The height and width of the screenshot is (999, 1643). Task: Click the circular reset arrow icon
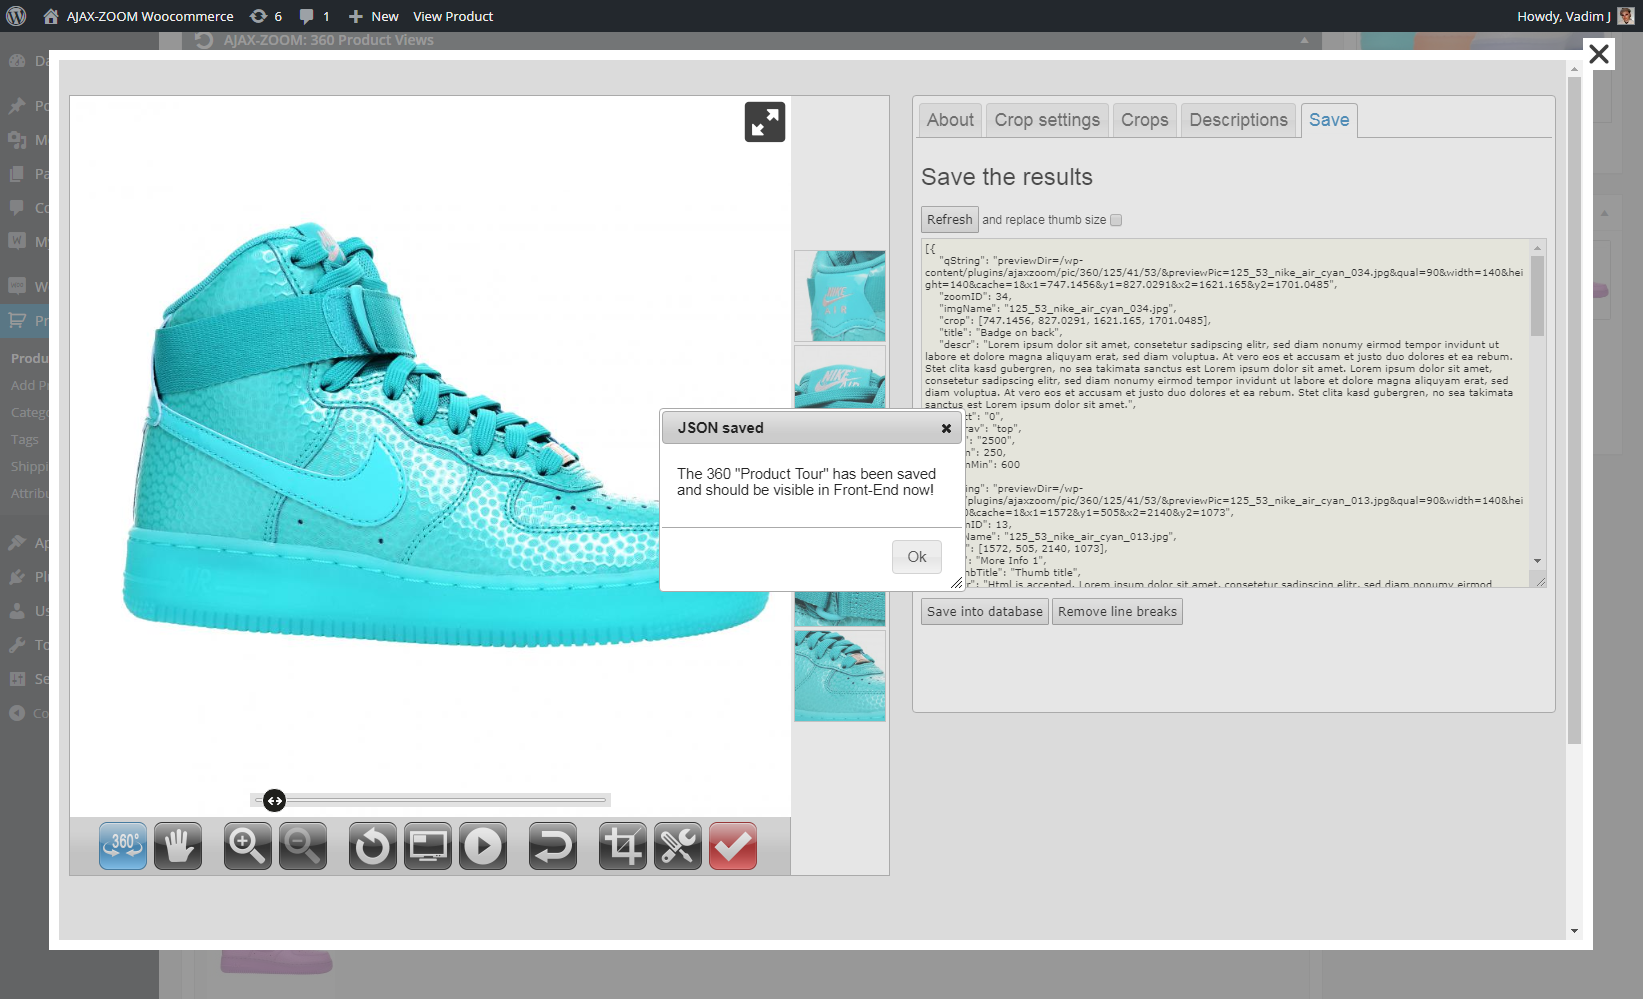(x=373, y=846)
